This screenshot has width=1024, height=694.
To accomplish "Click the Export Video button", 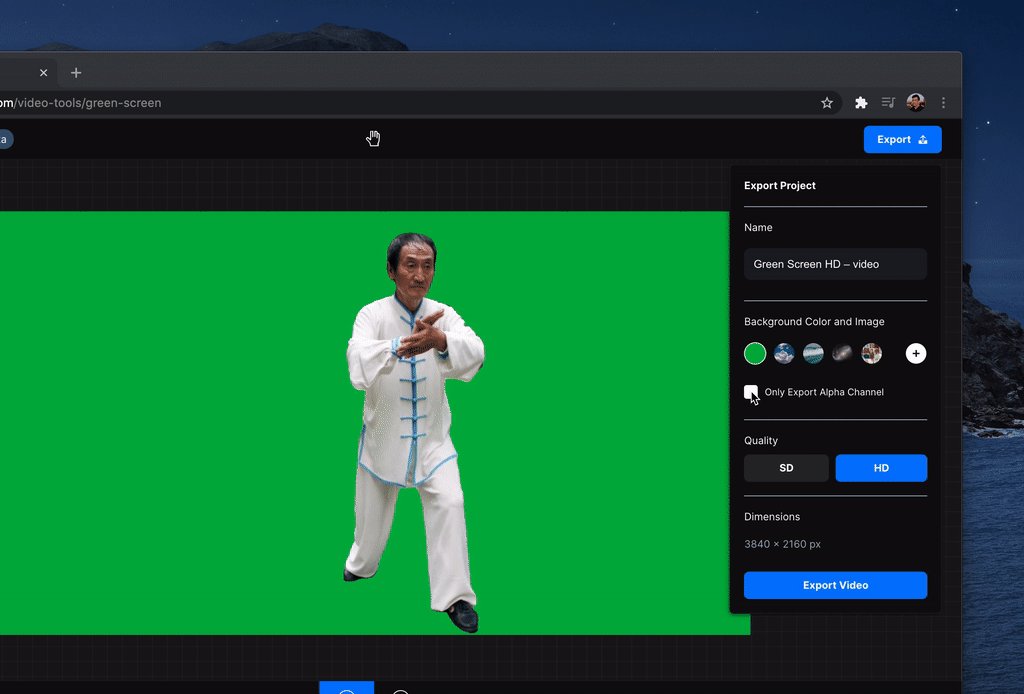I will tap(835, 585).
